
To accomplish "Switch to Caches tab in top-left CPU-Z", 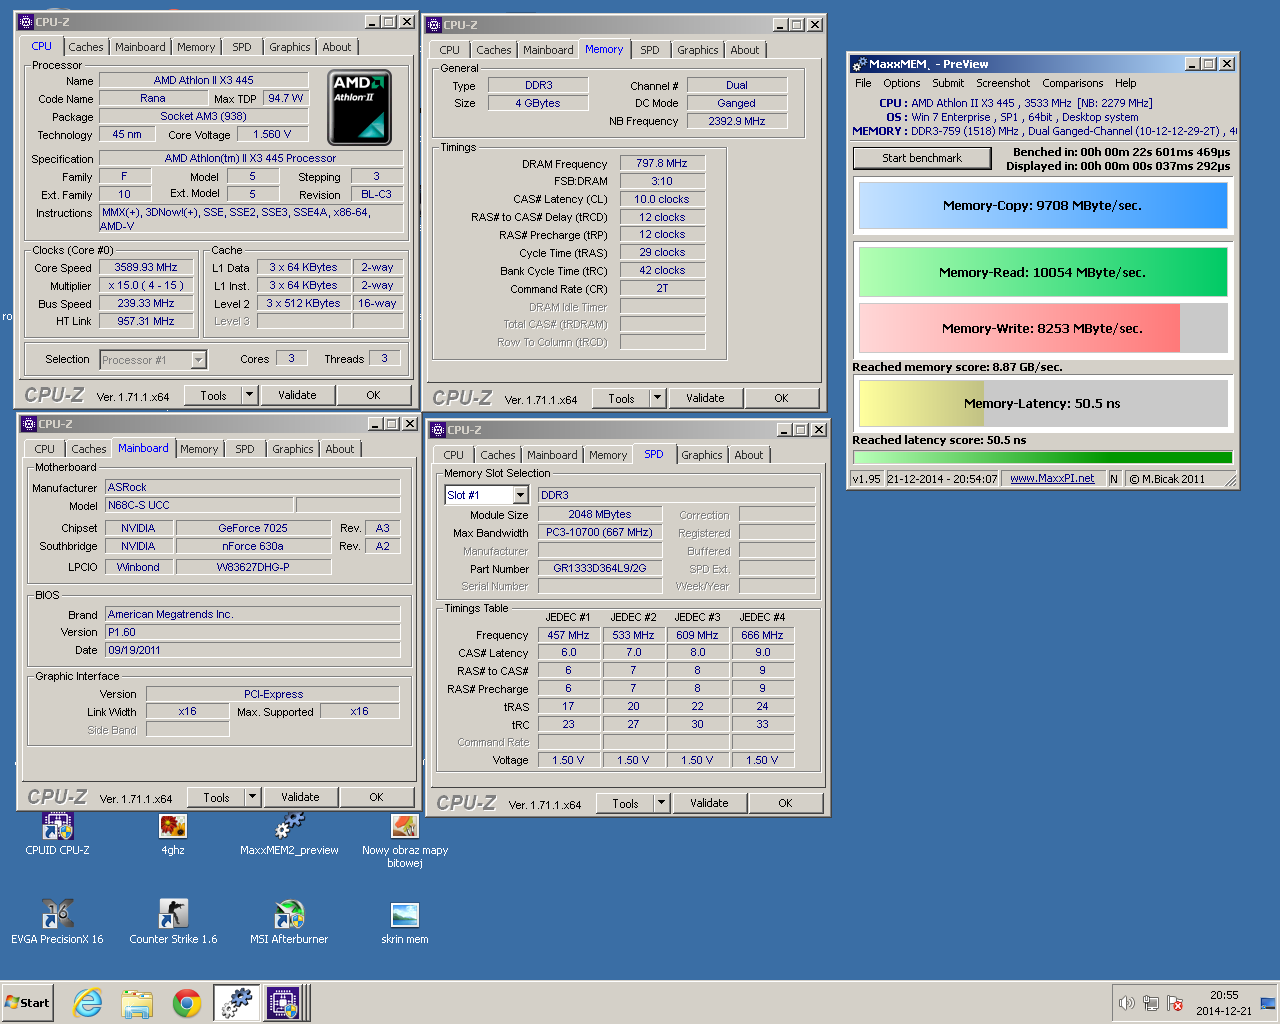I will [x=86, y=47].
